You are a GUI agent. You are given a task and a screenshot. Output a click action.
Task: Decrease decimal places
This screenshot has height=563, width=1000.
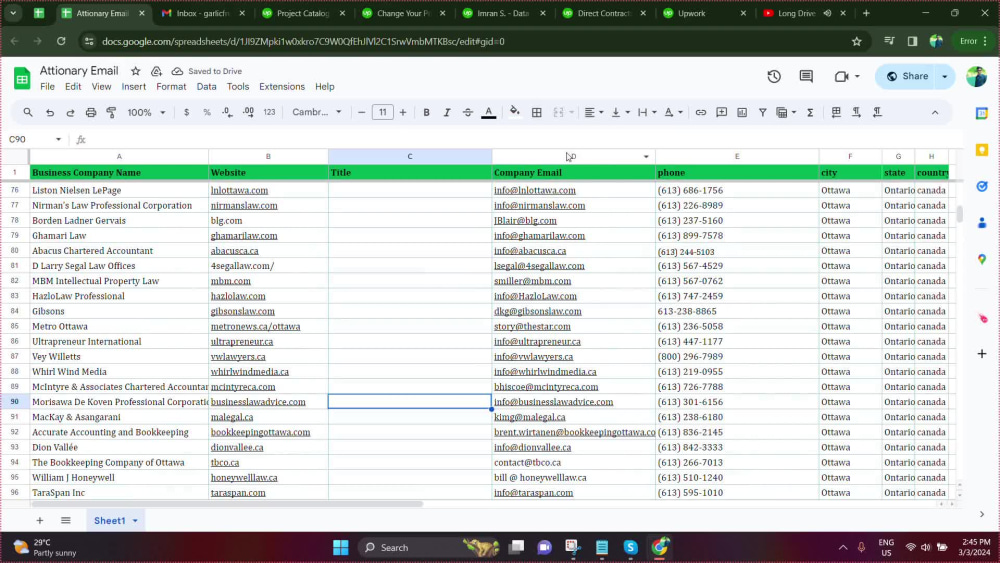point(228,112)
